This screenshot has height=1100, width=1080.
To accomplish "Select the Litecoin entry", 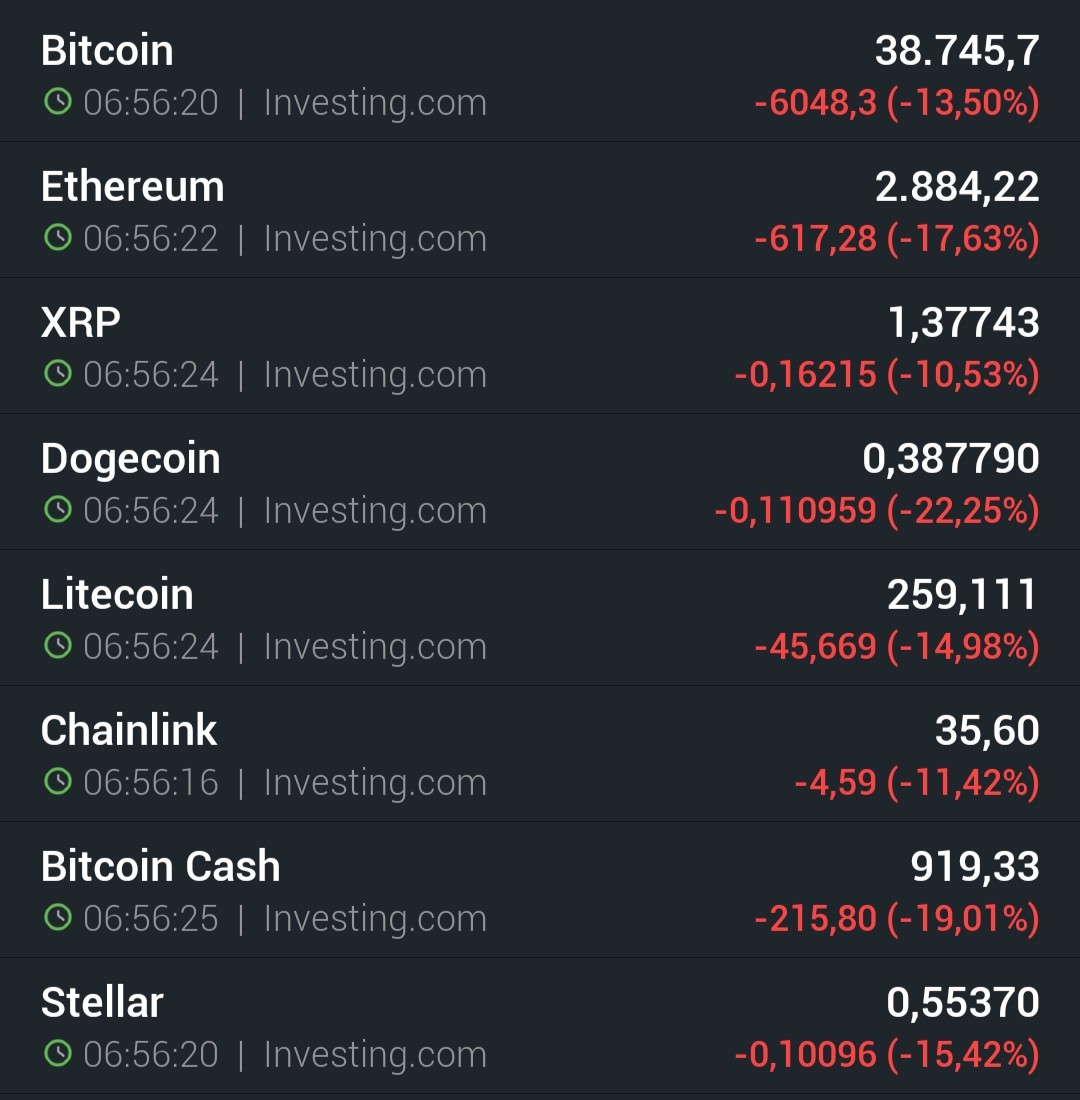I will (540, 617).
